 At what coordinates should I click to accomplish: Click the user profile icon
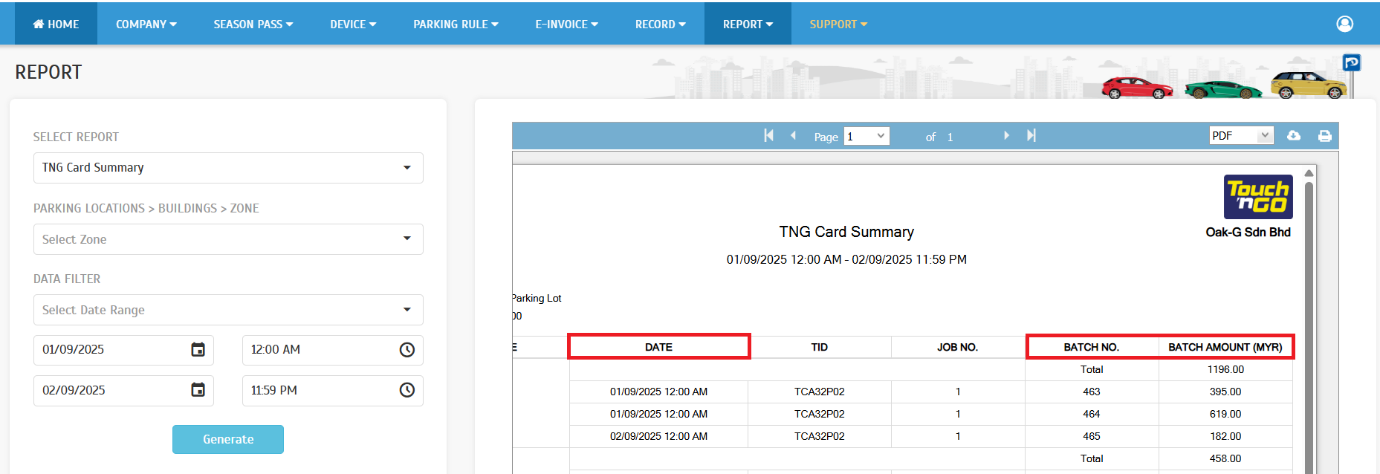coord(1344,23)
